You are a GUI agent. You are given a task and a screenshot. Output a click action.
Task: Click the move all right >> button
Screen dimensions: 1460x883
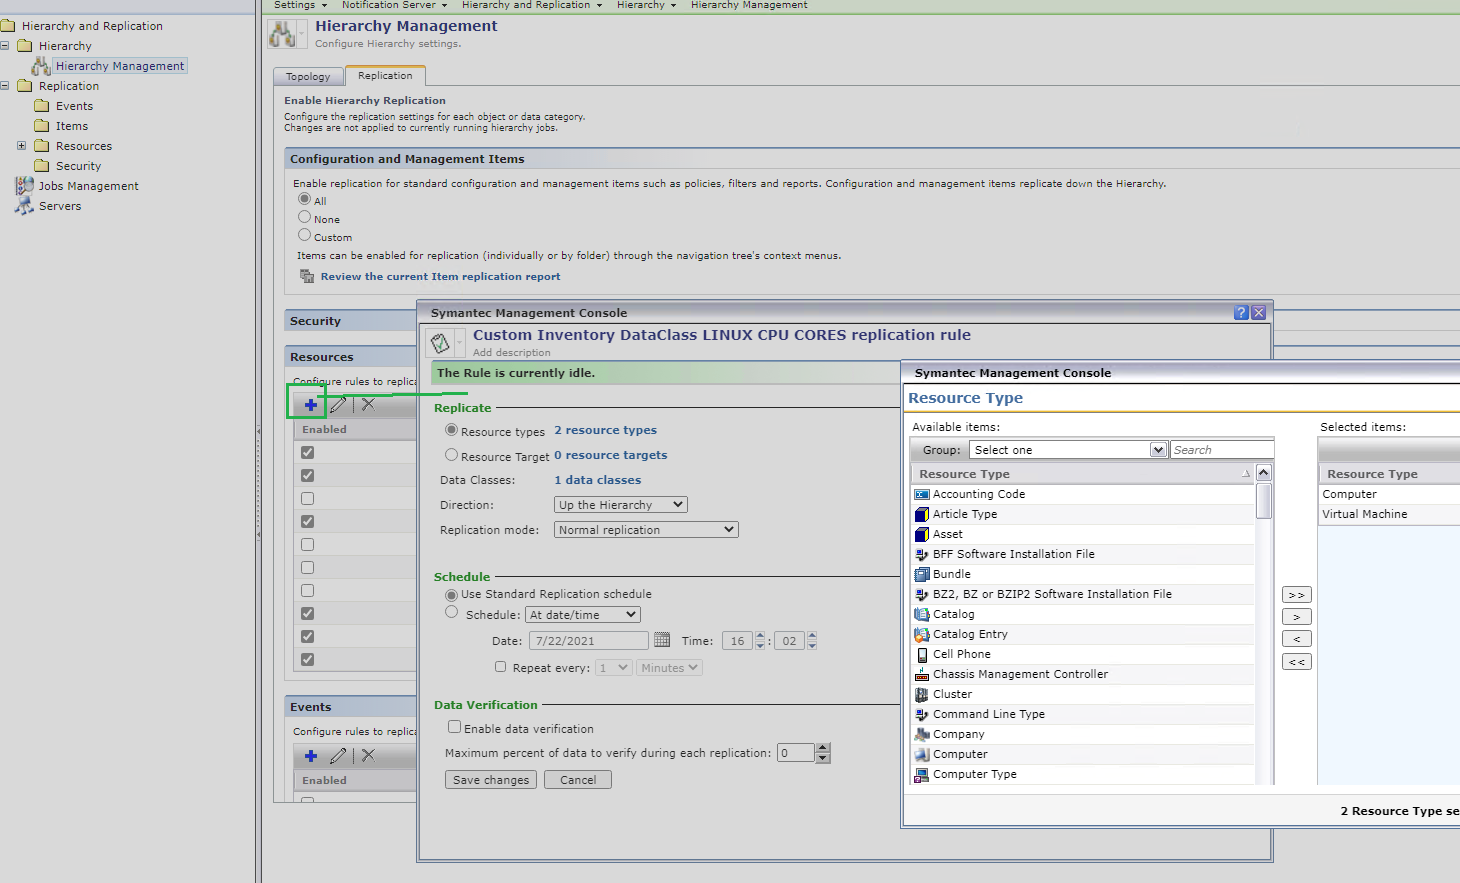1296,595
